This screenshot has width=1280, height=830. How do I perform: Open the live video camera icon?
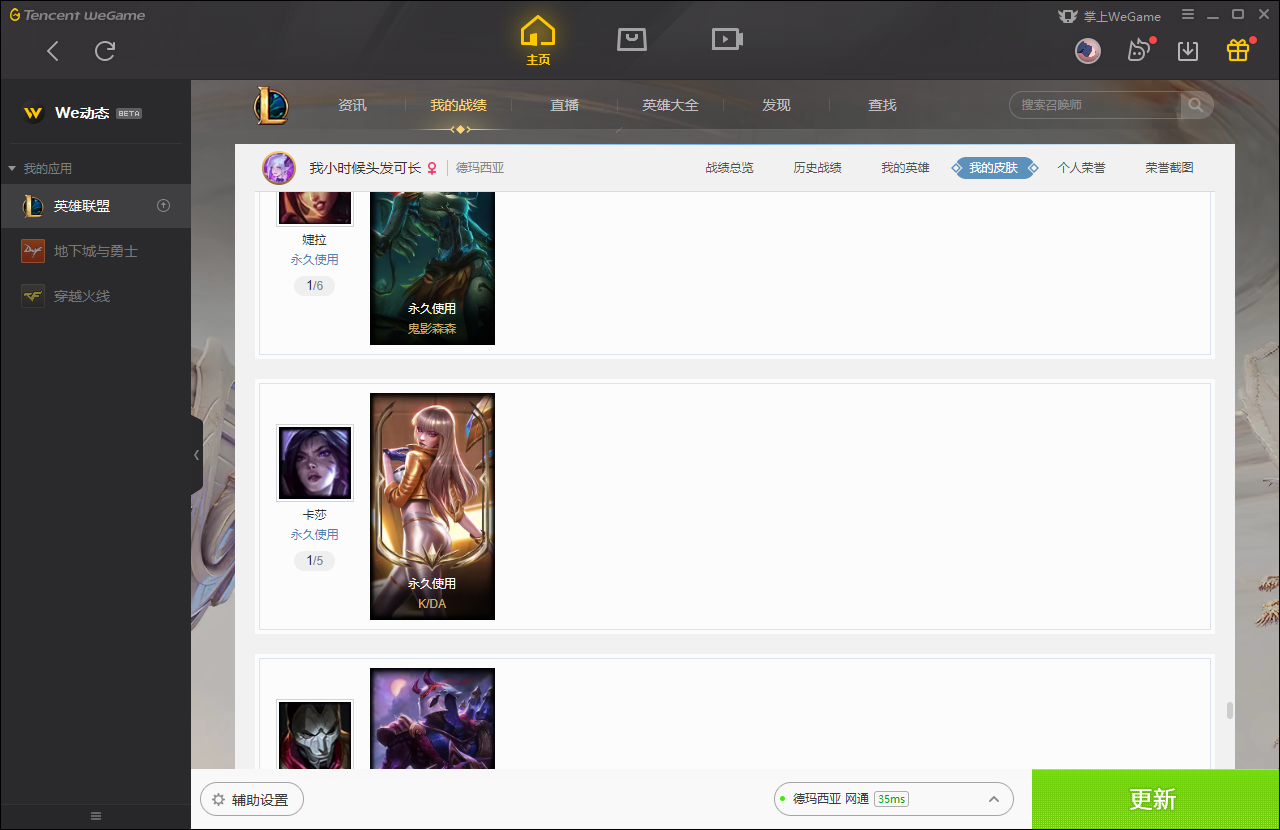[x=727, y=39]
